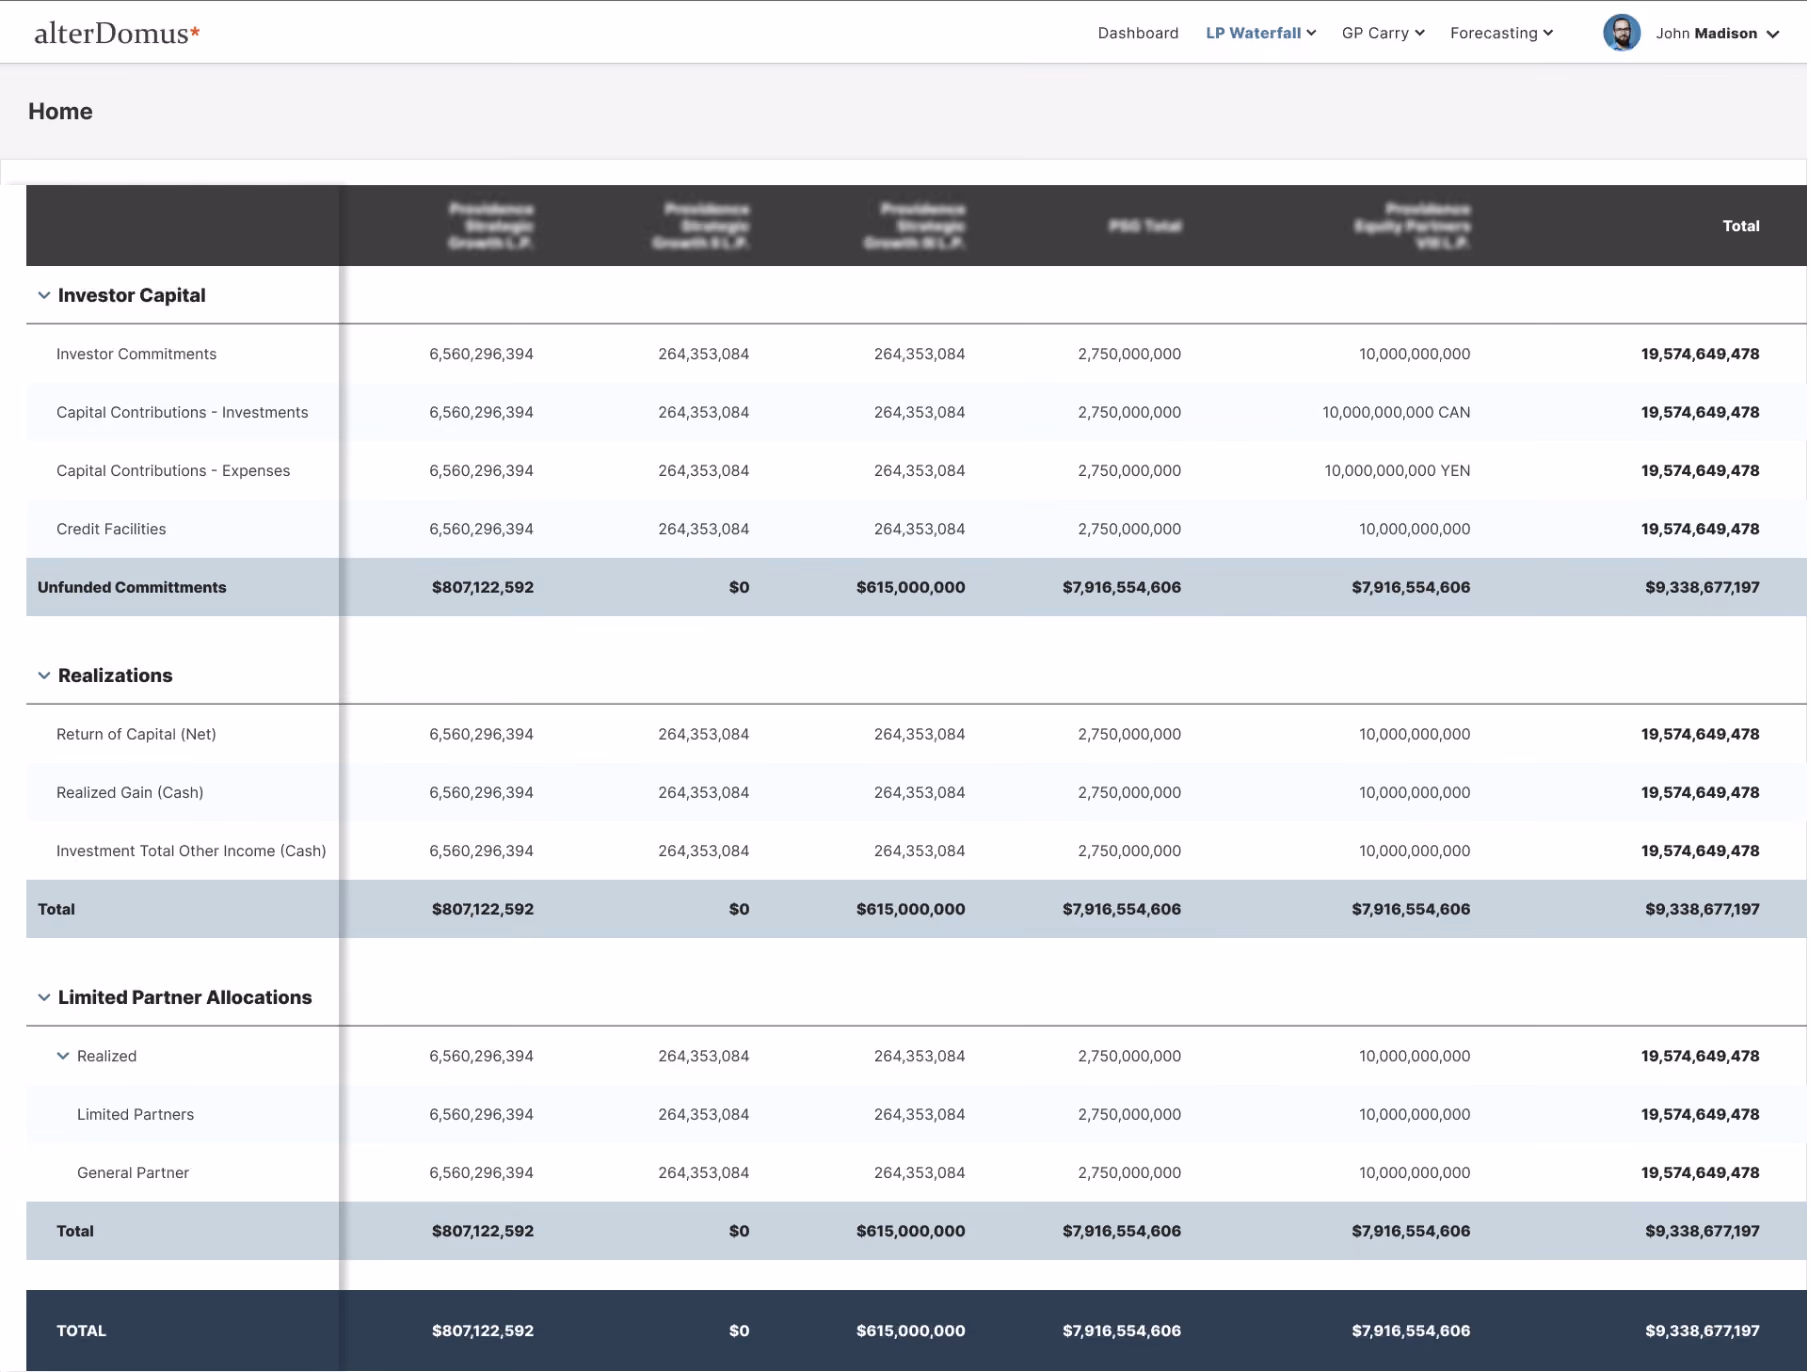Viewport: 1810px width, 1372px height.
Task: Click the GP Carry chevron arrow
Action: 1421,33
